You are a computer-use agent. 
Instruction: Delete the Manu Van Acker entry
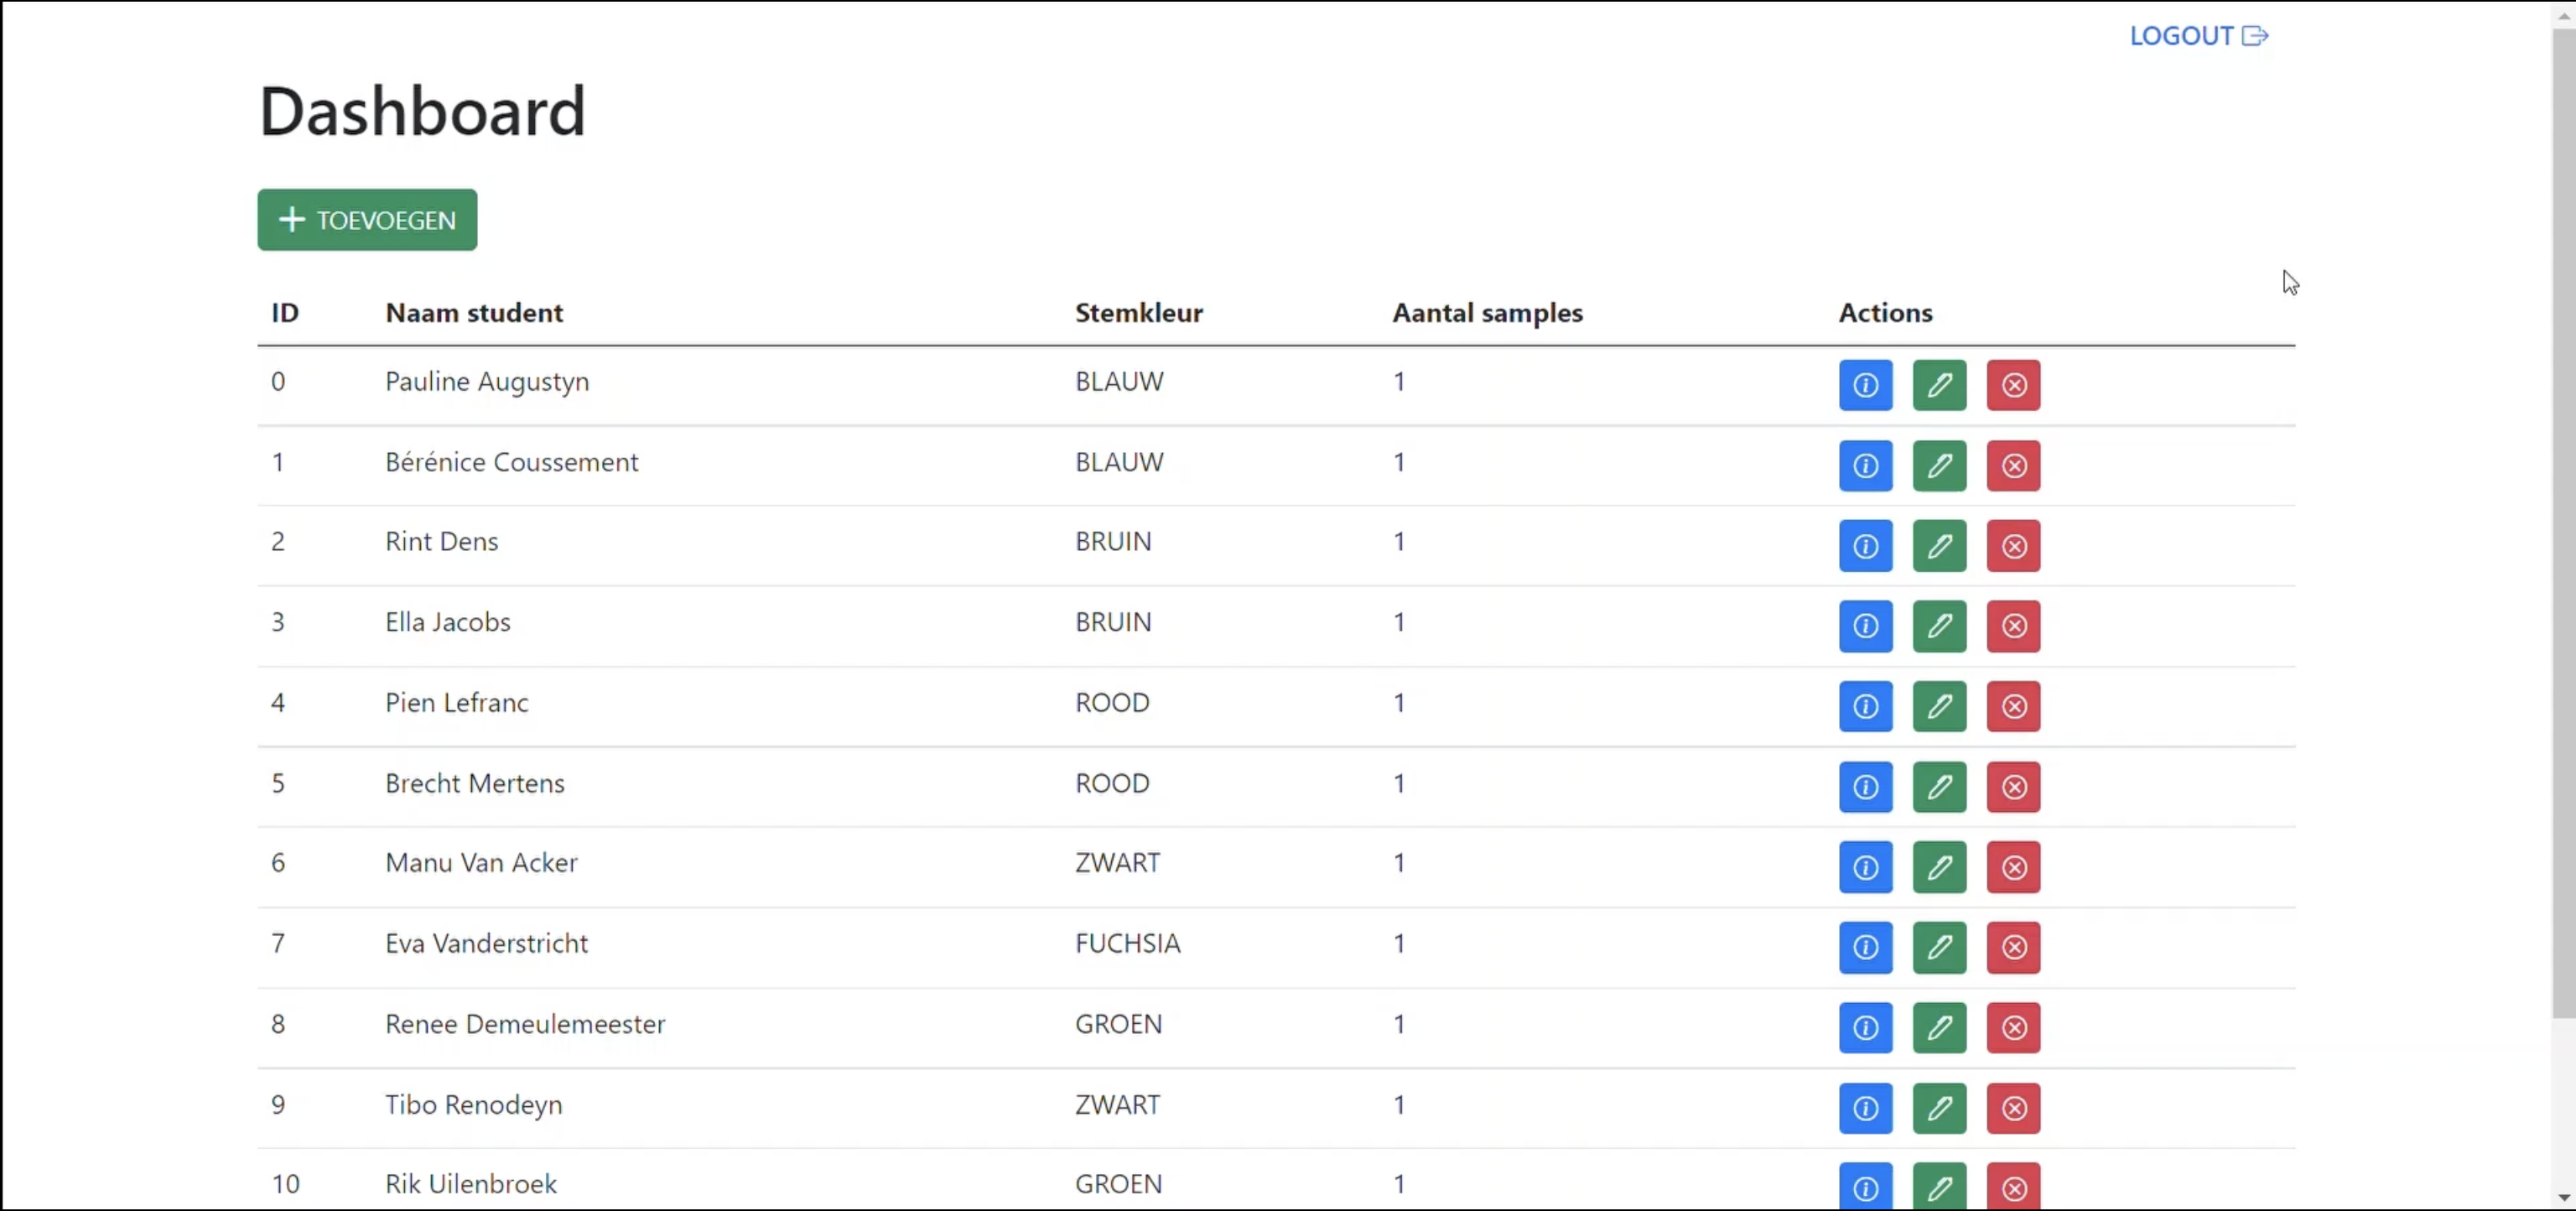pyautogui.click(x=2013, y=867)
